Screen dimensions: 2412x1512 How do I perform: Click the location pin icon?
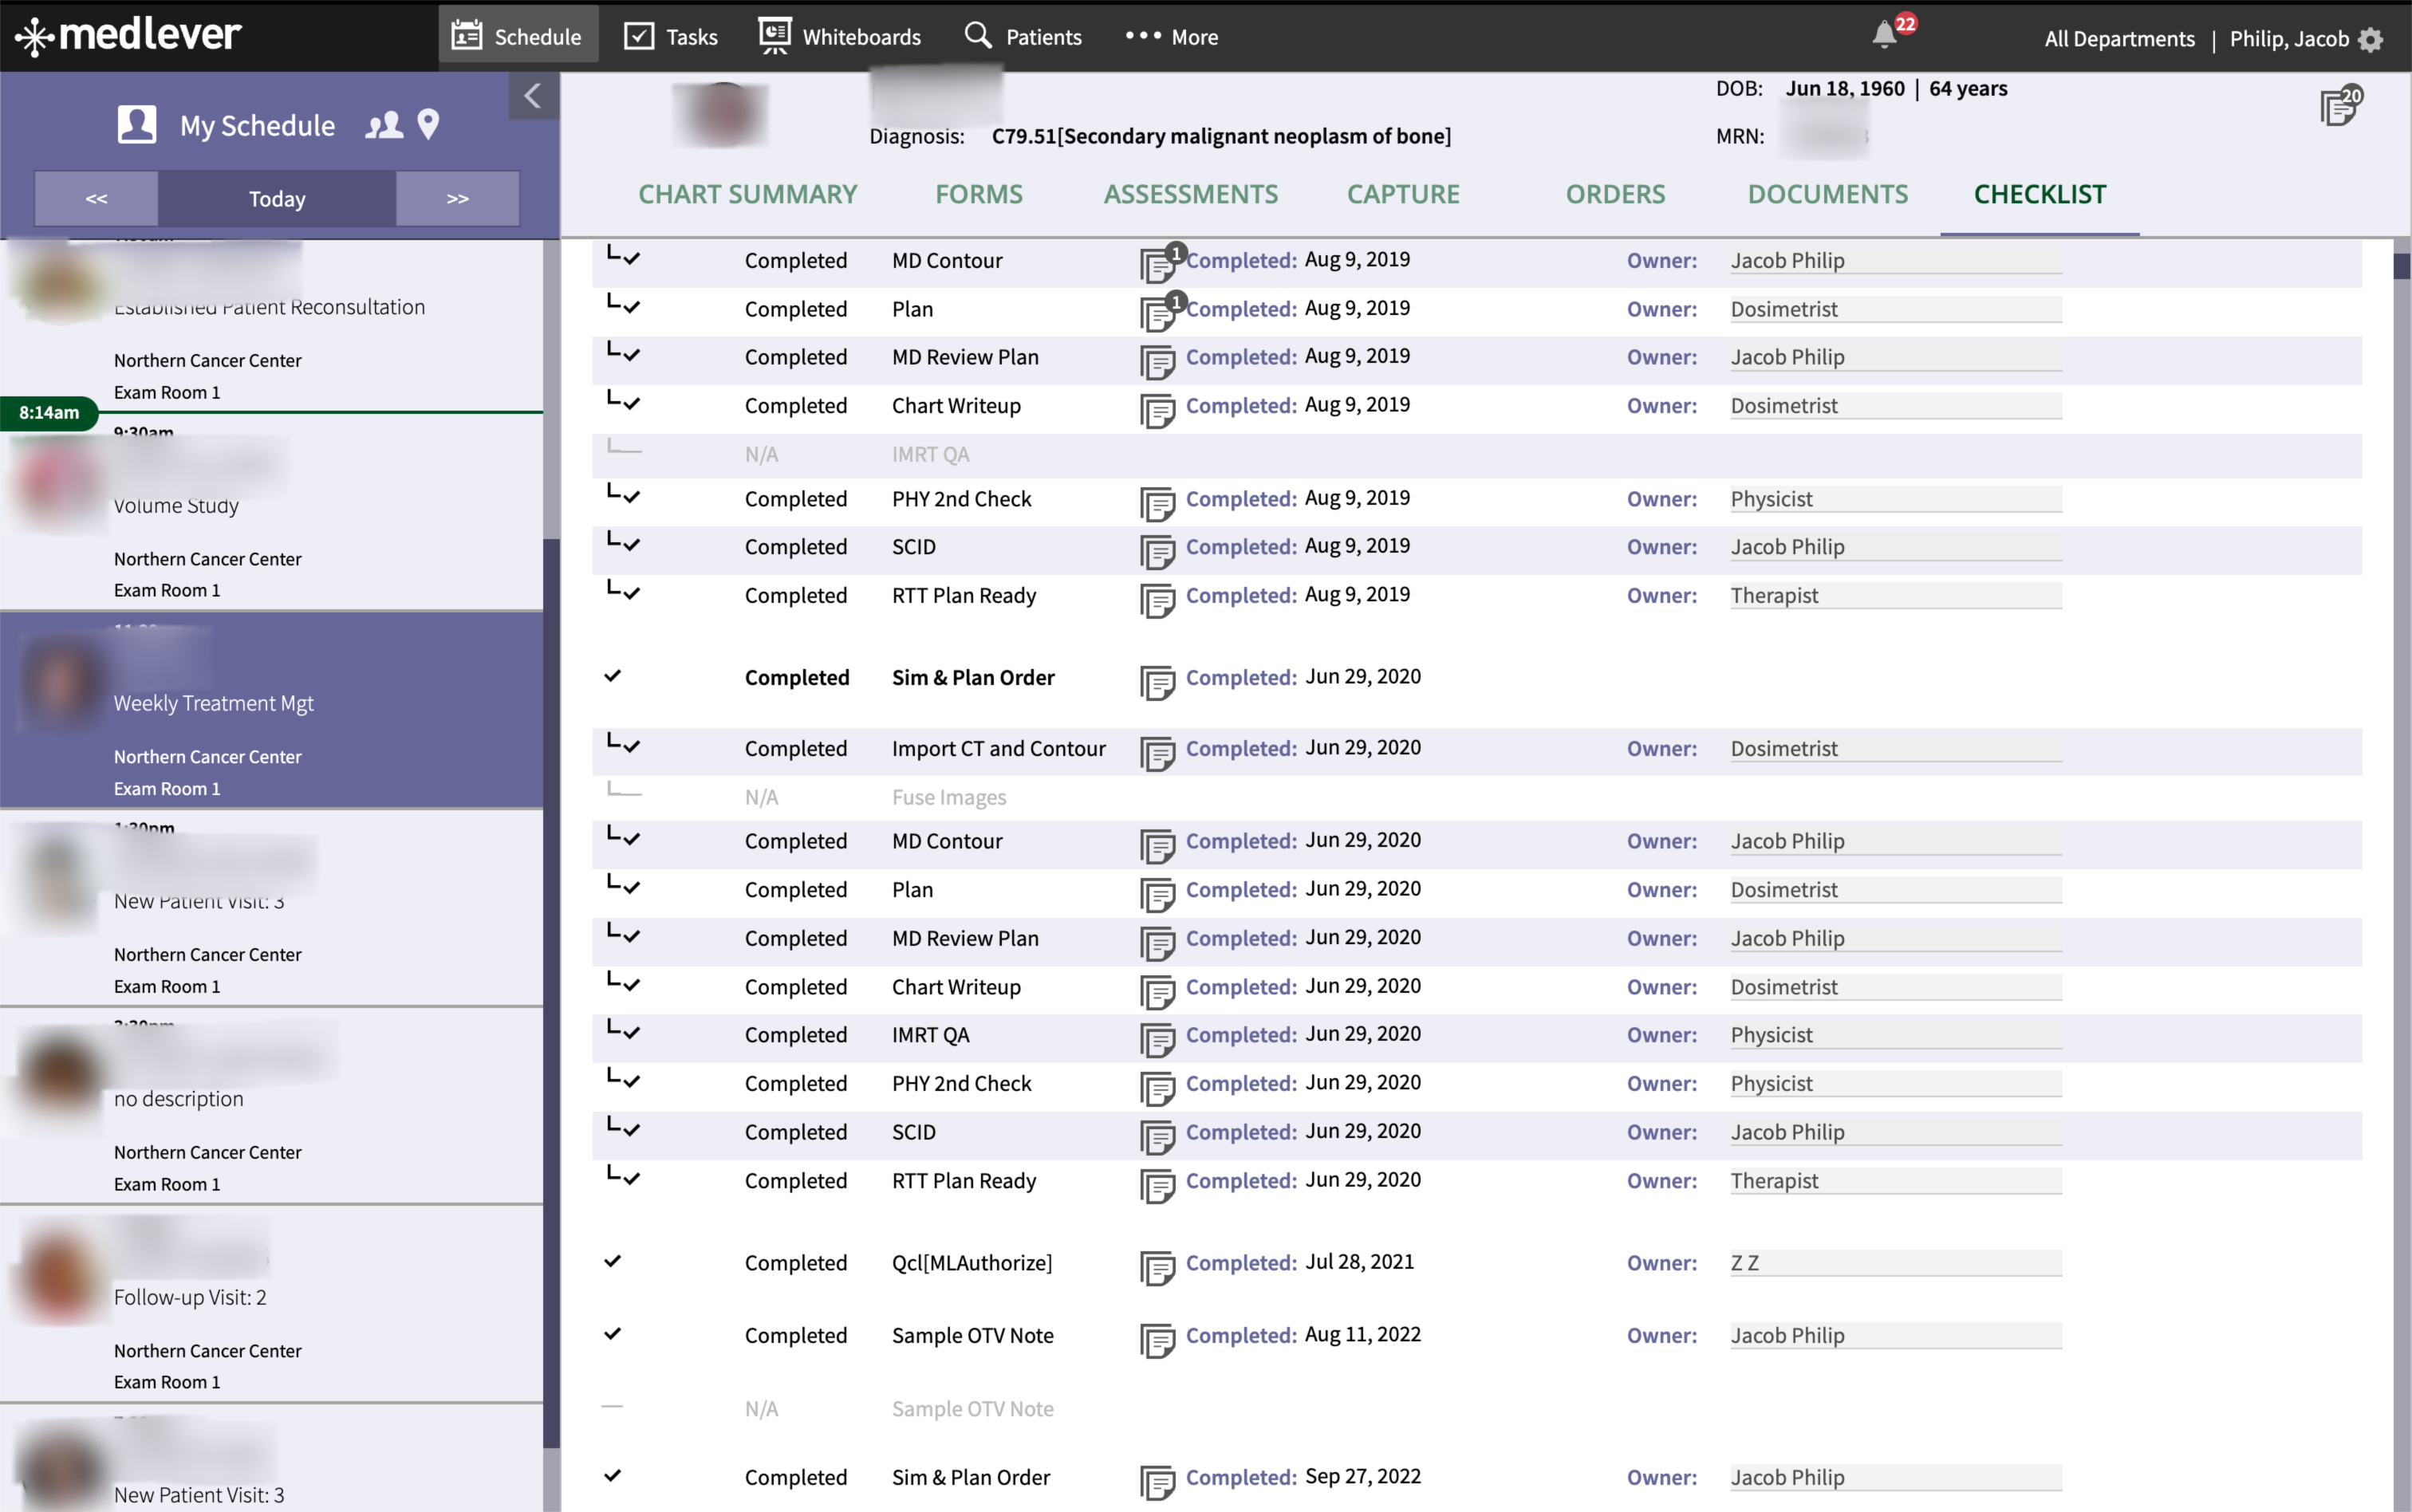428,125
